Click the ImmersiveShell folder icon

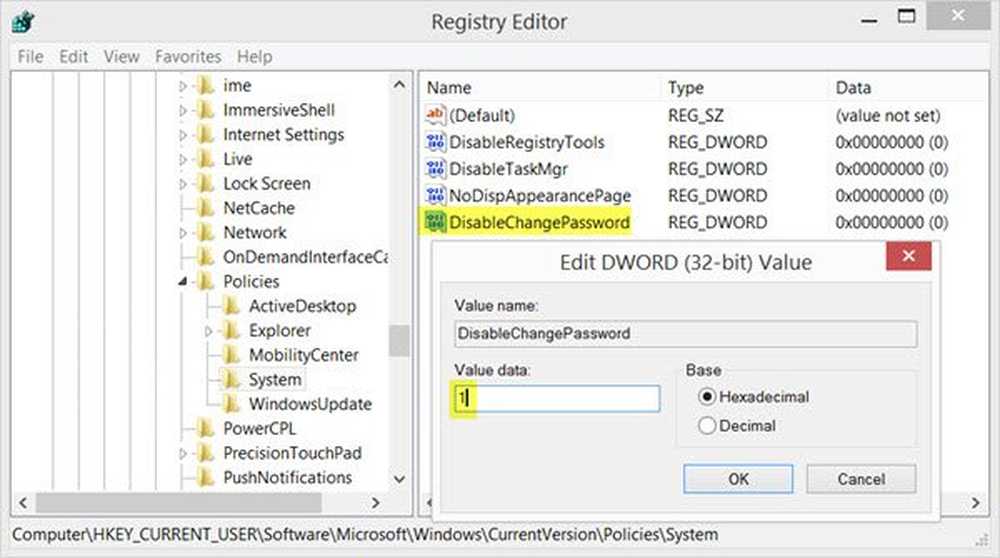205,110
